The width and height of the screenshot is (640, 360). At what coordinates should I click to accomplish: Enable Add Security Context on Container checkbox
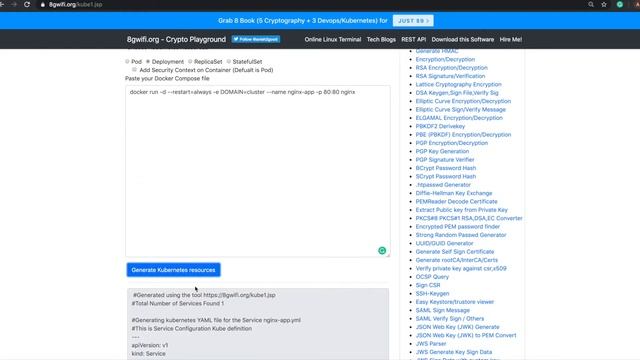134,70
